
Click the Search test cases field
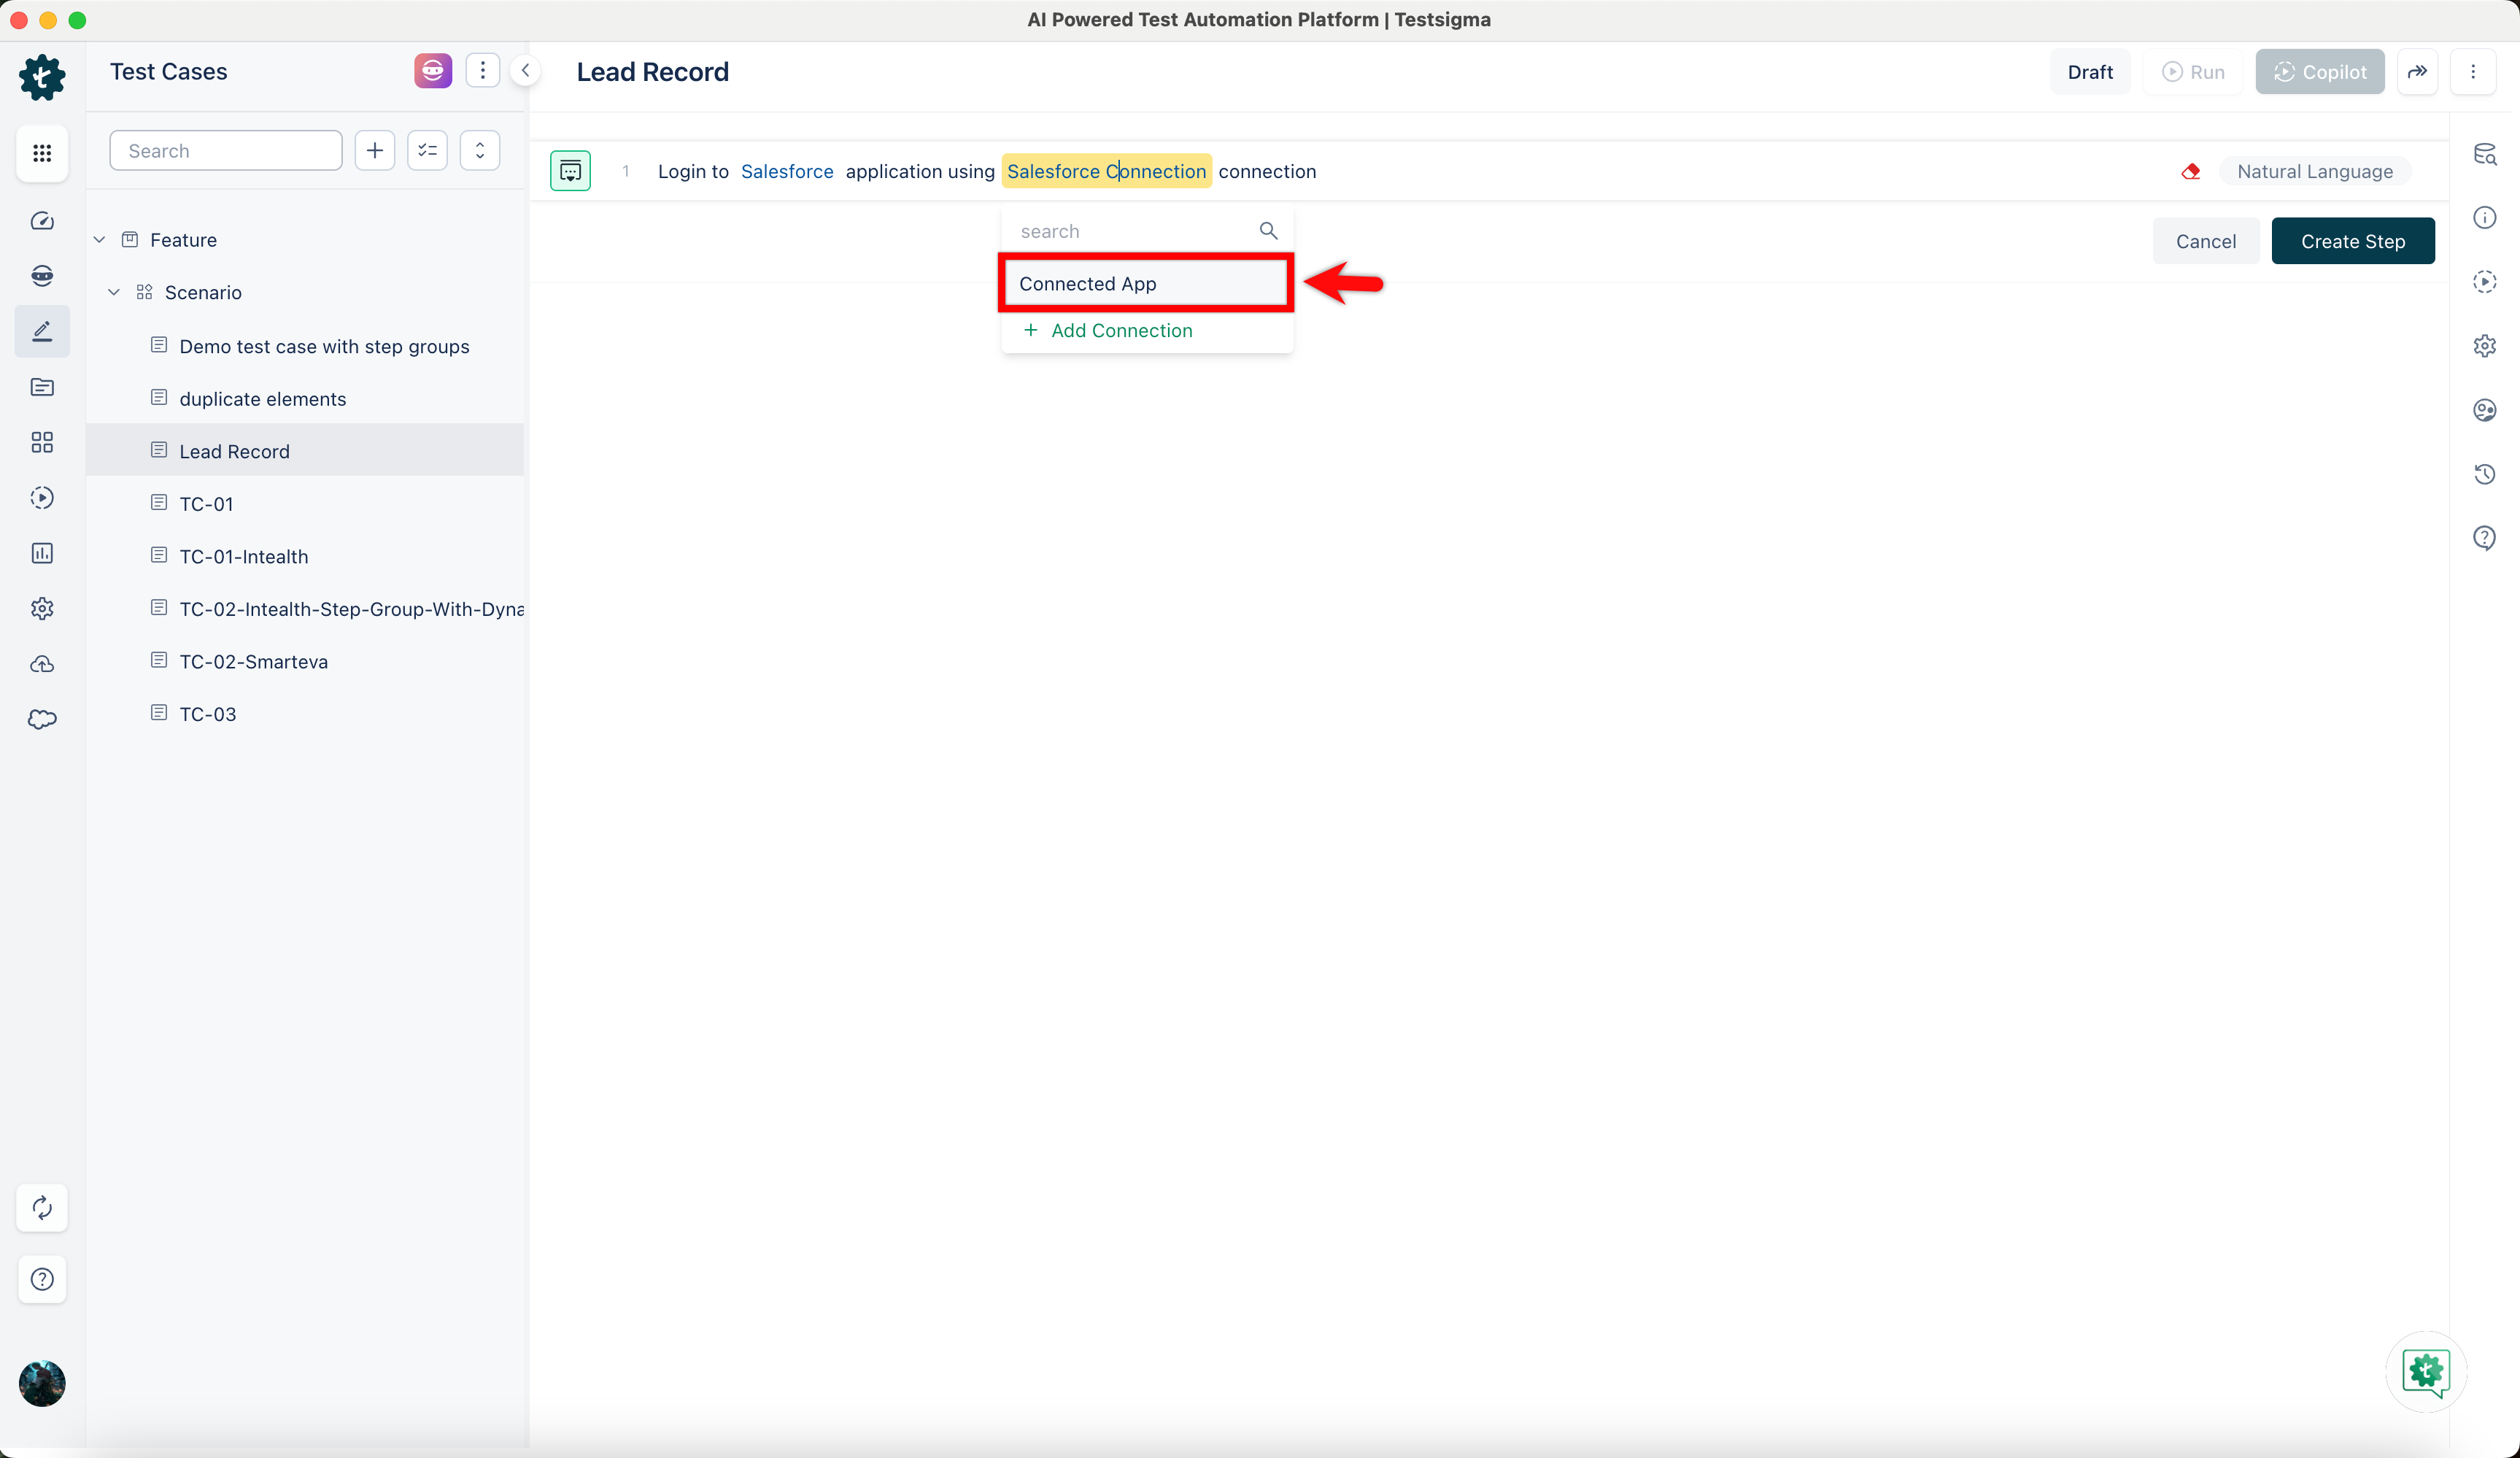pyautogui.click(x=226, y=151)
